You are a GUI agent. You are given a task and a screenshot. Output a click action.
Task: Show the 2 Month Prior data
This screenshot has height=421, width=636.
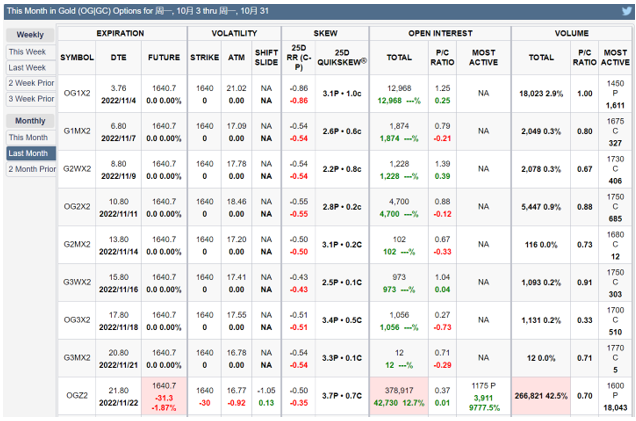pos(30,169)
